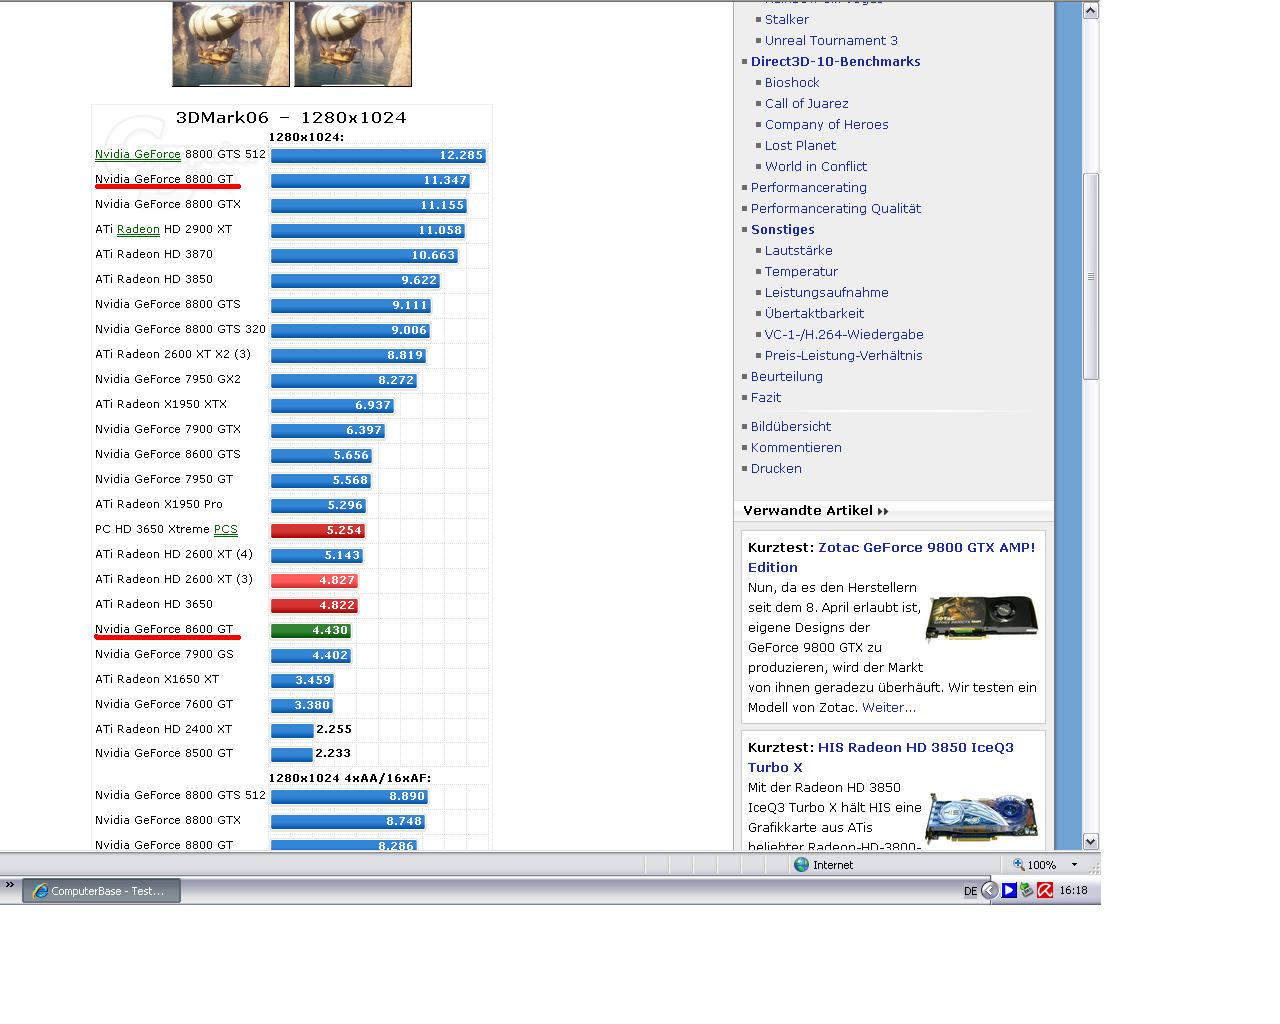This screenshot has width=1280, height=1024.
Task: Open the Leistungsaufnahme link
Action: coord(827,292)
